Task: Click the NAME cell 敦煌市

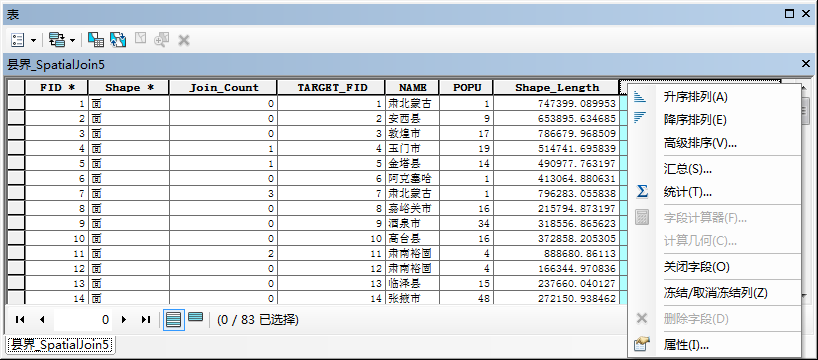Action: [x=412, y=134]
